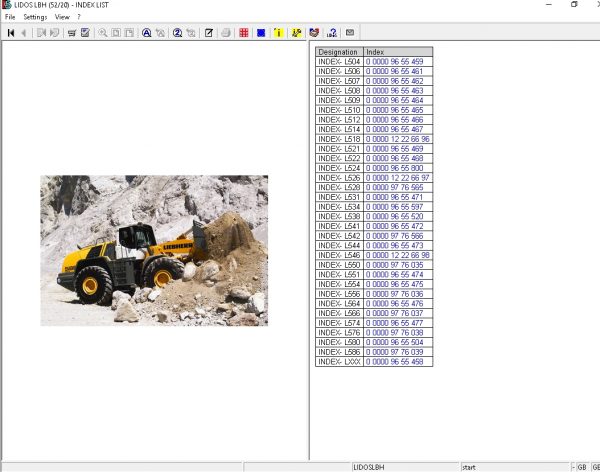
Task: Click the previous page arrow icon
Action: coord(24,33)
